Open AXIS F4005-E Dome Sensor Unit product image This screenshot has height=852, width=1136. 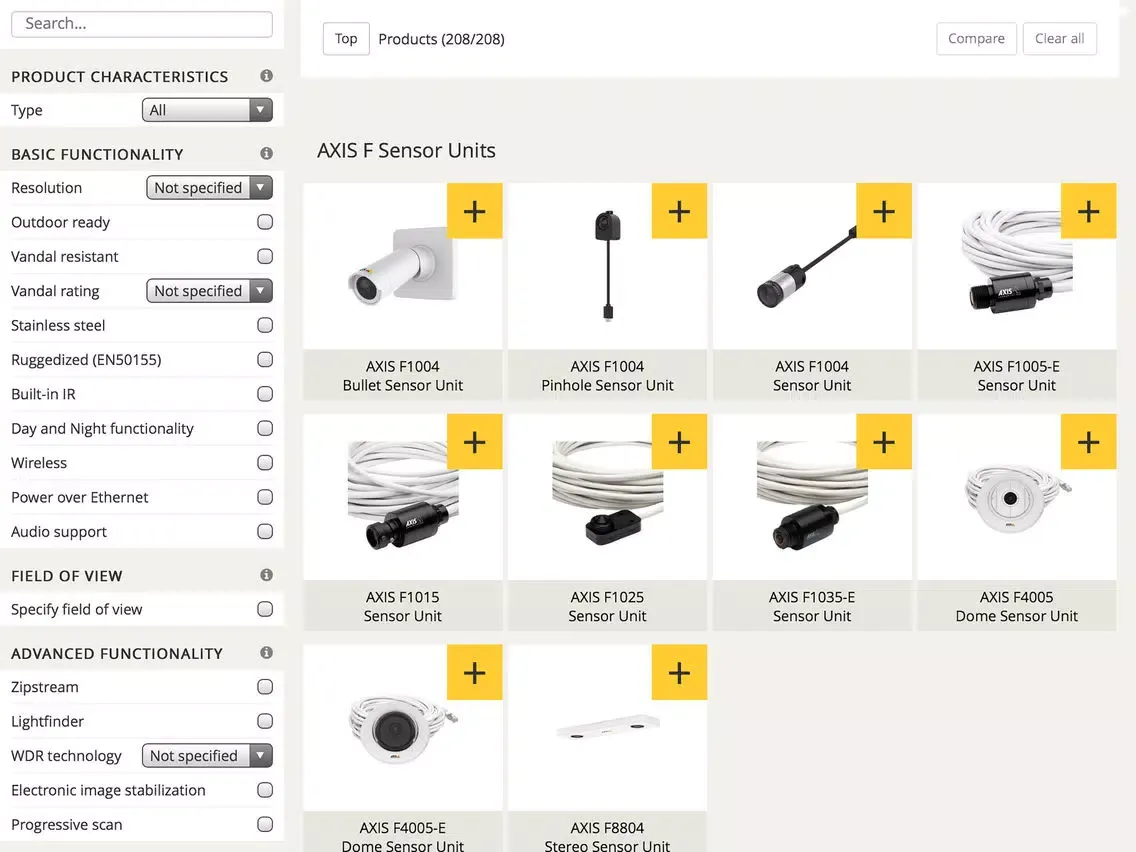[x=403, y=728]
